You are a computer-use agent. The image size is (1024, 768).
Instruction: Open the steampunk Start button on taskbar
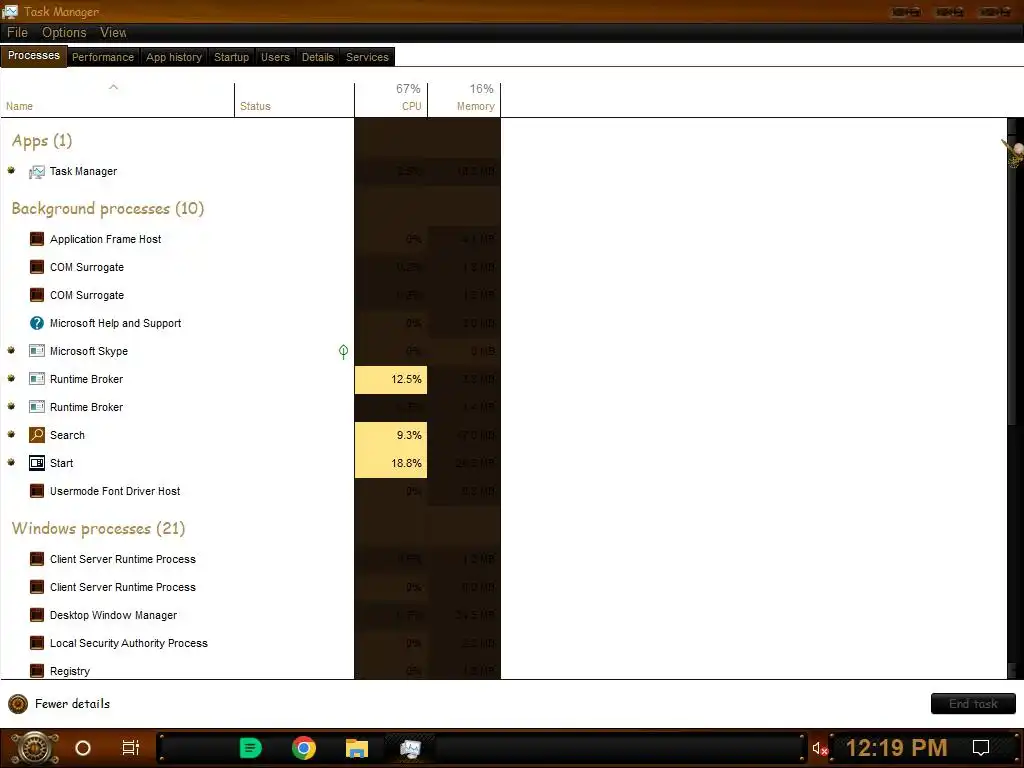click(x=35, y=748)
